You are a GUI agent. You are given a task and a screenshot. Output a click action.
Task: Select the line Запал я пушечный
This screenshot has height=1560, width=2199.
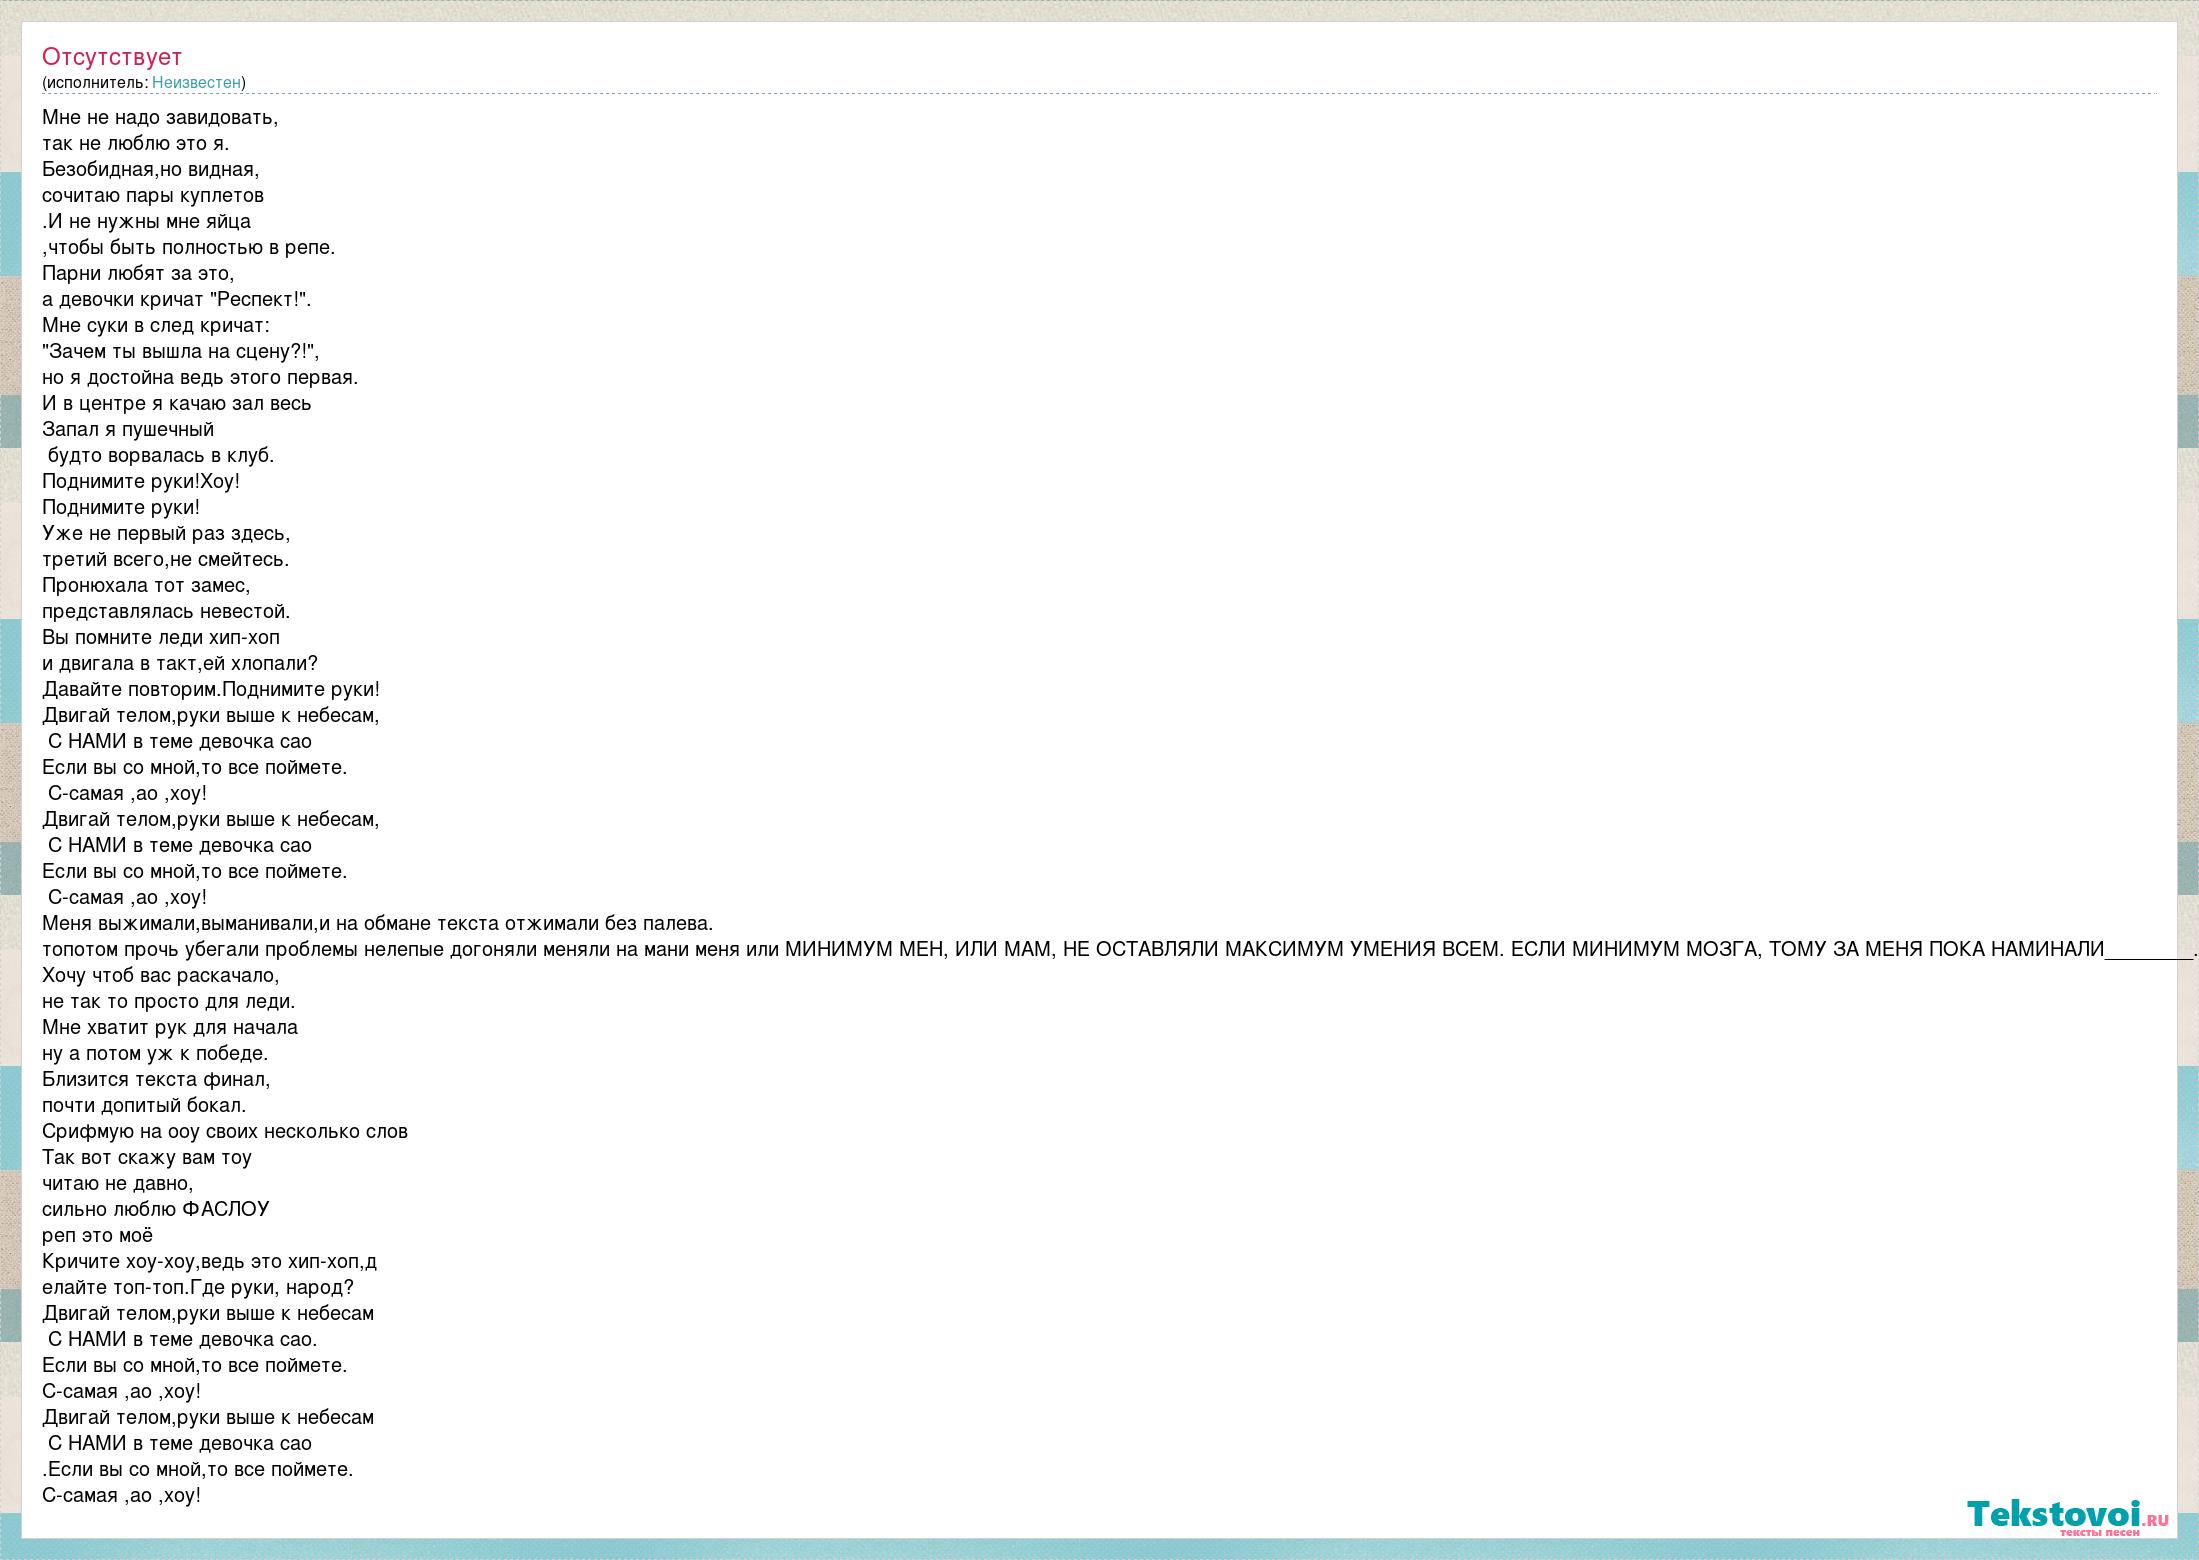click(128, 429)
